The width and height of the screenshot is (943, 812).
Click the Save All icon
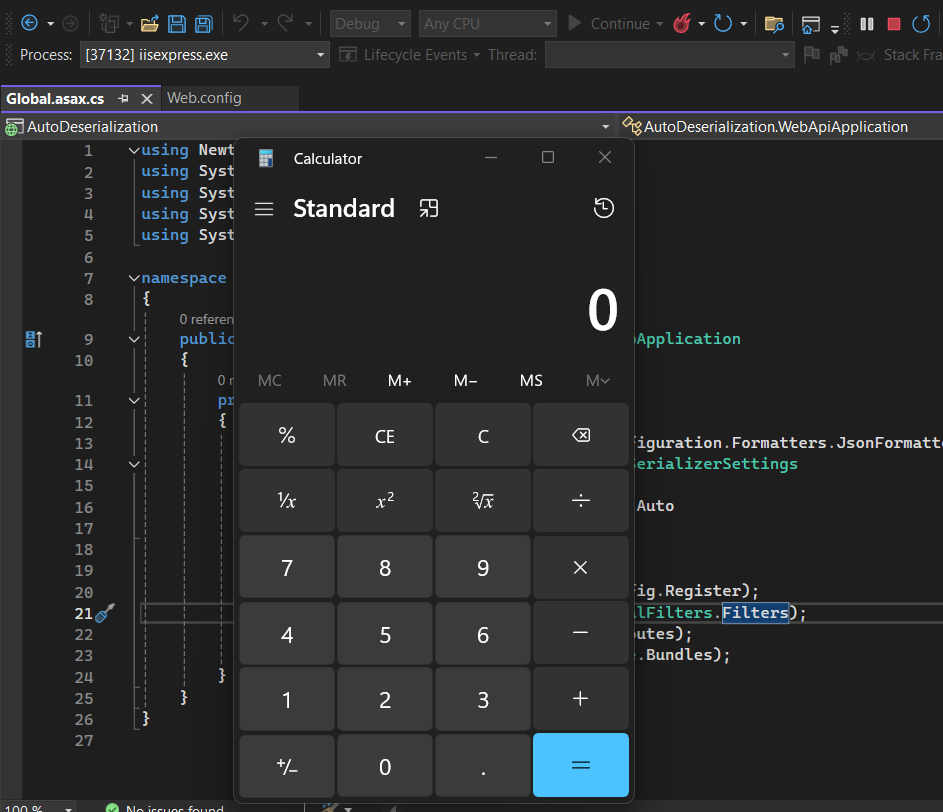(x=204, y=24)
